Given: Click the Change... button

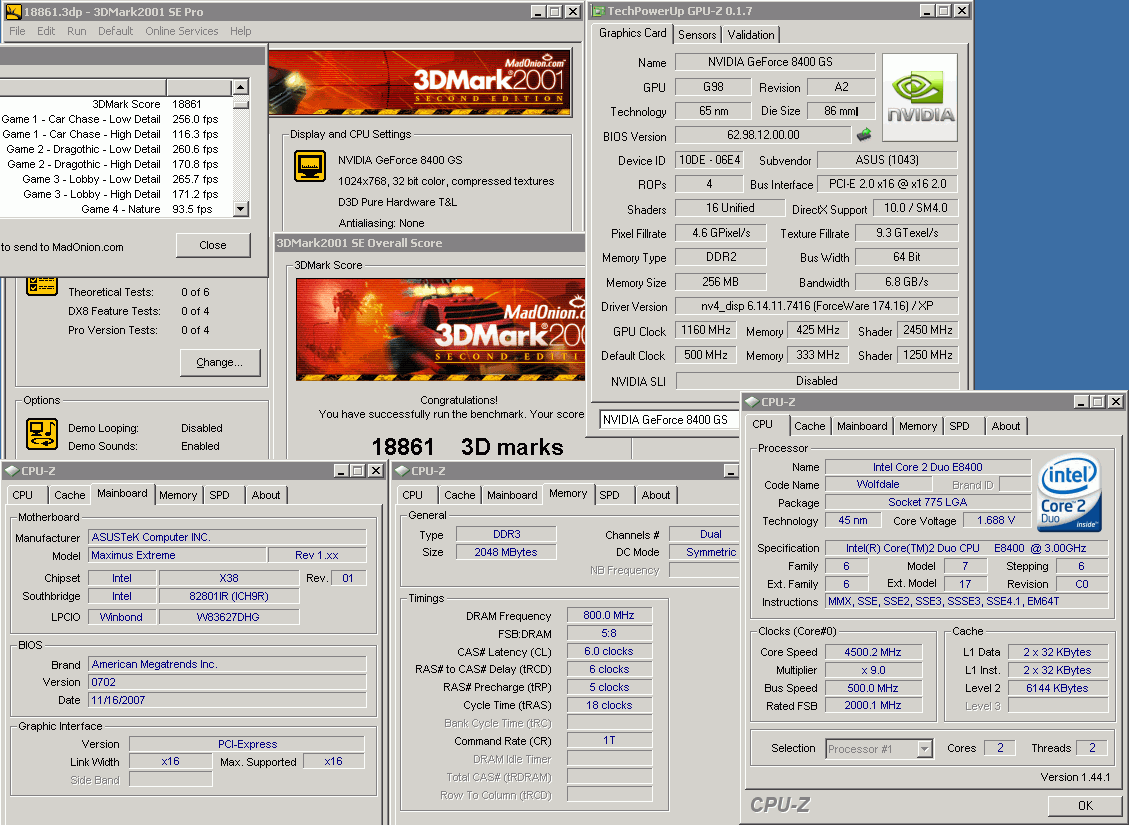Looking at the screenshot, I should pos(220,362).
